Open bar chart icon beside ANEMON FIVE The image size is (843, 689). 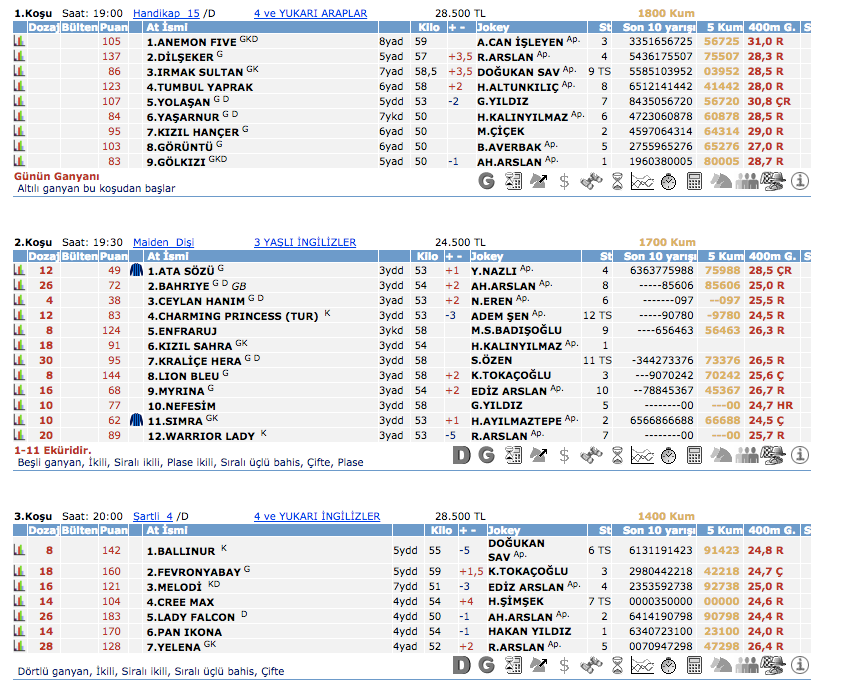[x=19, y=42]
